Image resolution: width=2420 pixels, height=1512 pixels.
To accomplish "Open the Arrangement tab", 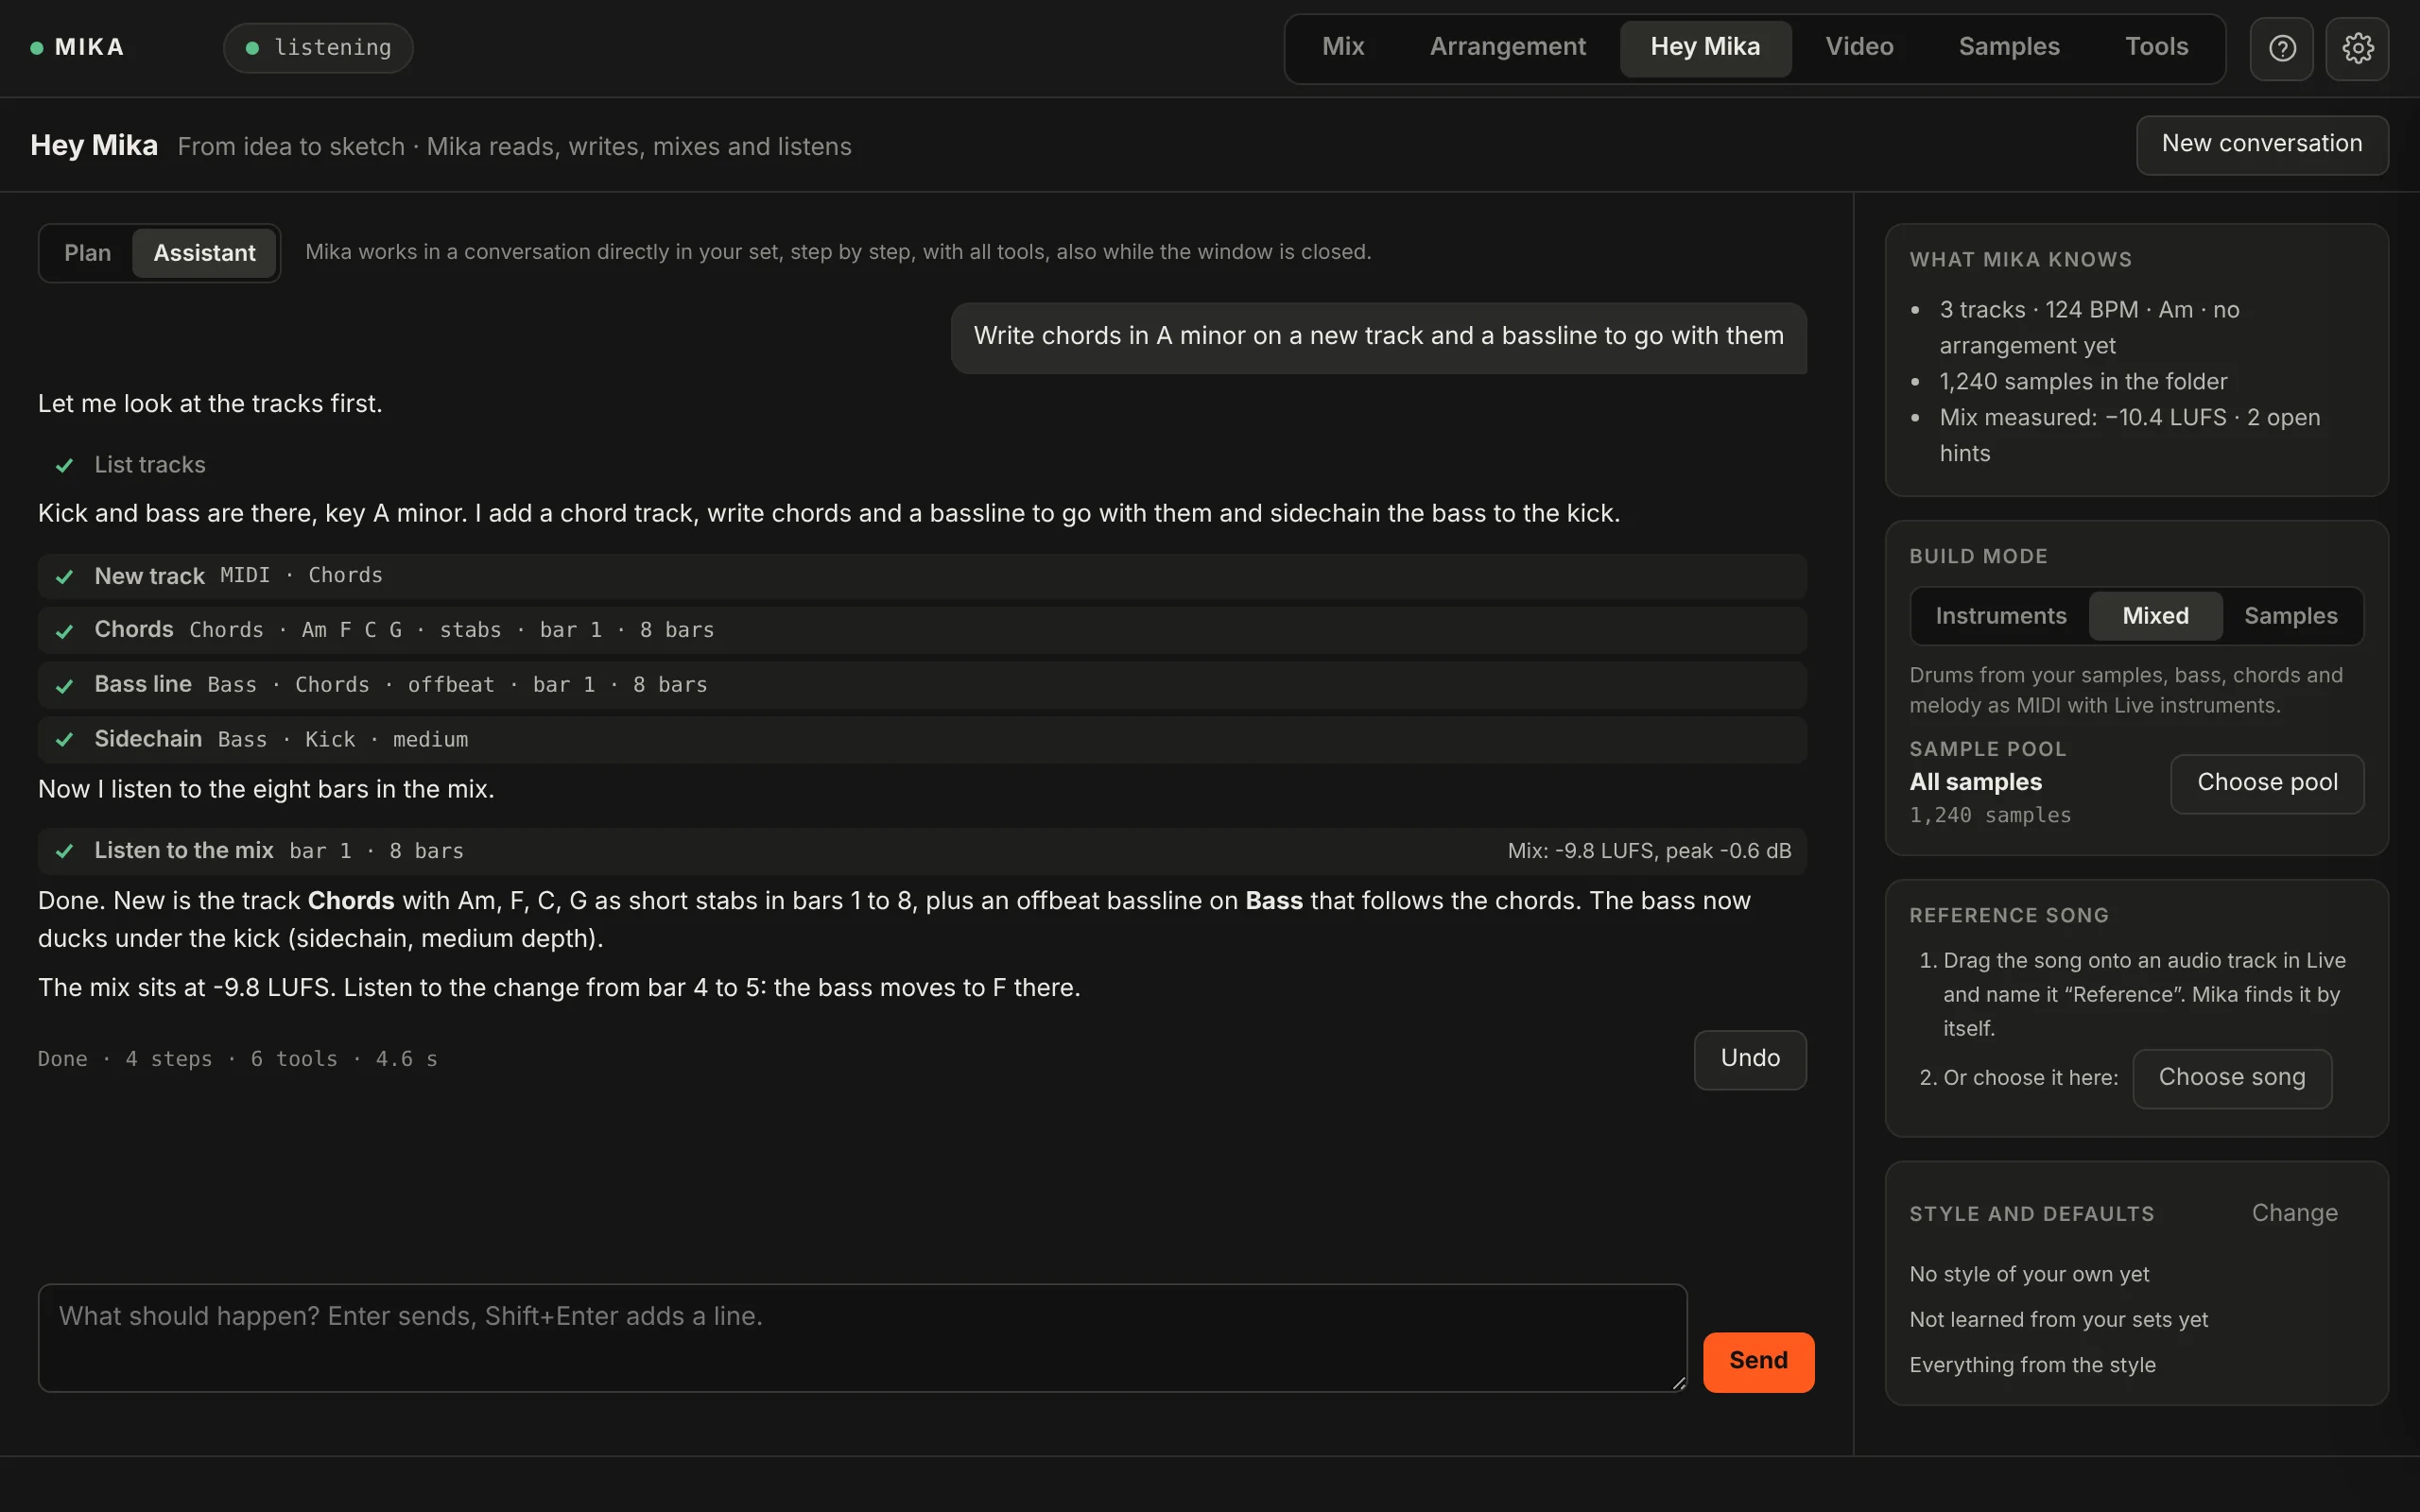I will 1507,47.
